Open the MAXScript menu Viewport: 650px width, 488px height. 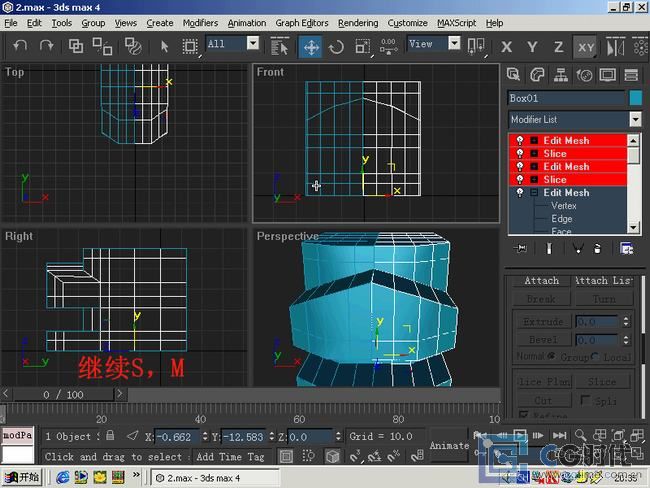click(456, 23)
